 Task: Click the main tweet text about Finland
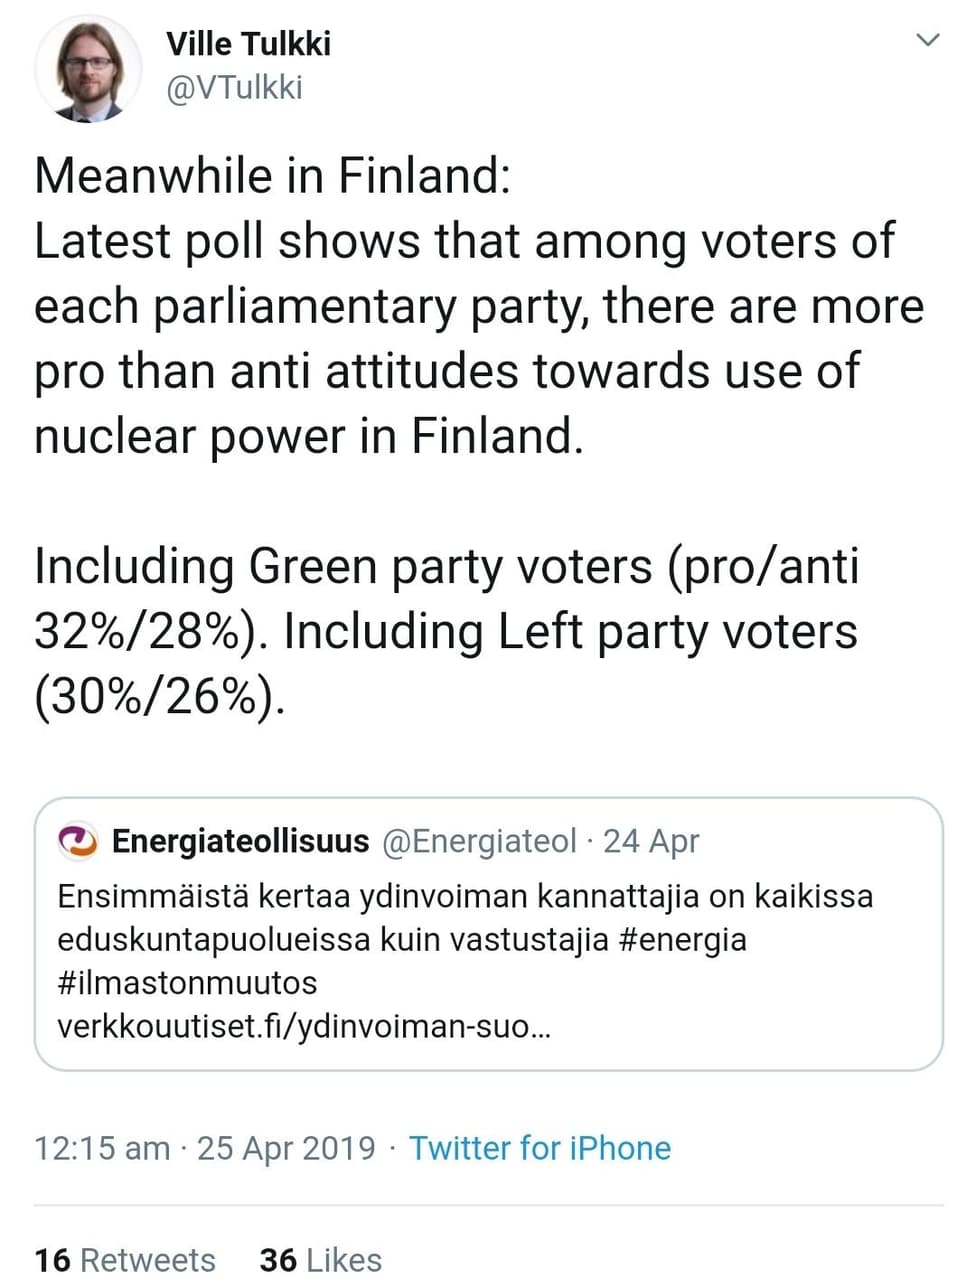click(x=480, y=306)
